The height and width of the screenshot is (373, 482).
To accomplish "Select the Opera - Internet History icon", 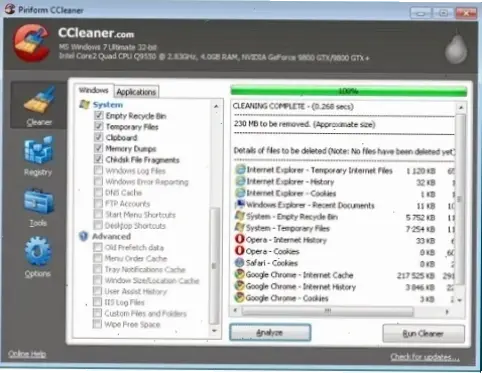I will click(x=239, y=239).
